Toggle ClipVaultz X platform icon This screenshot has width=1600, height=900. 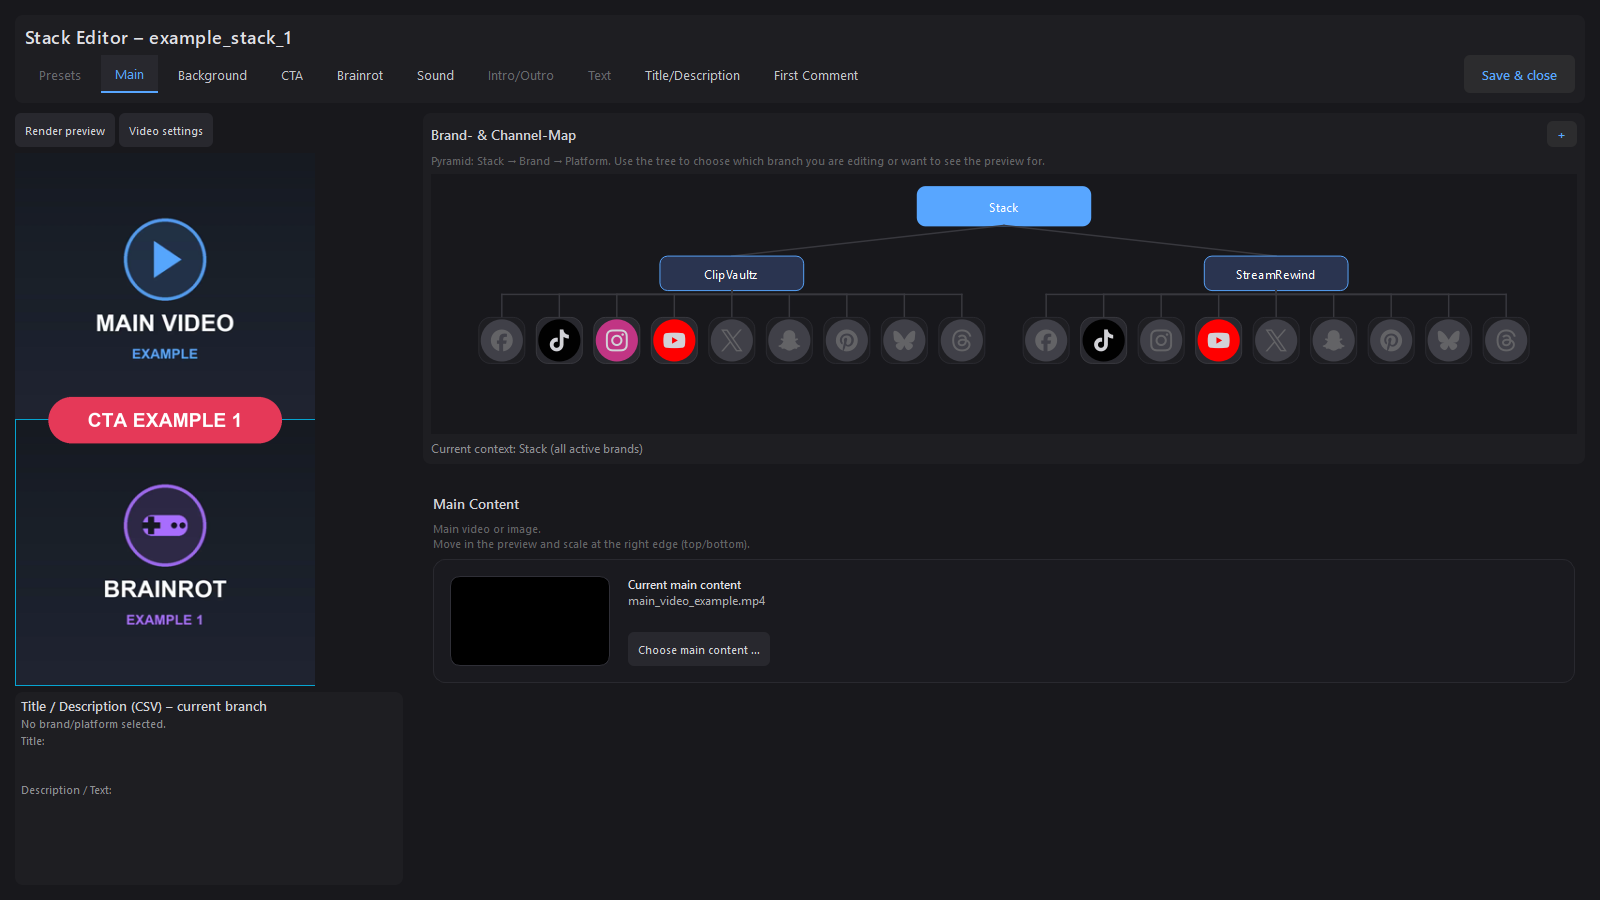(x=732, y=341)
